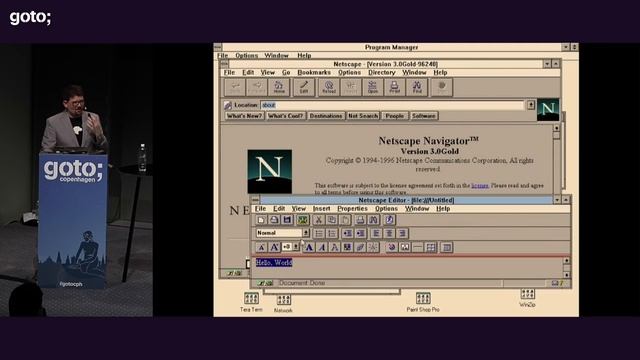Viewport: 640px width, 360px height.
Task: Increase font size with large A icon
Action: click(274, 247)
